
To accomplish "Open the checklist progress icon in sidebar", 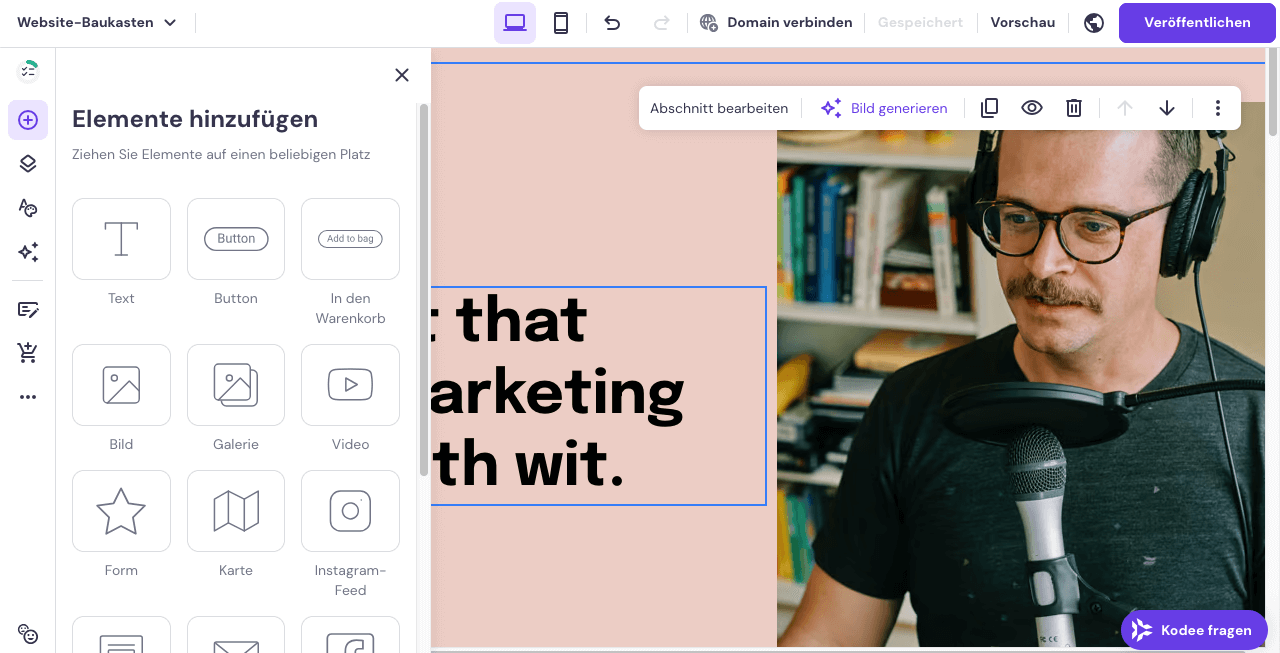I will [28, 70].
